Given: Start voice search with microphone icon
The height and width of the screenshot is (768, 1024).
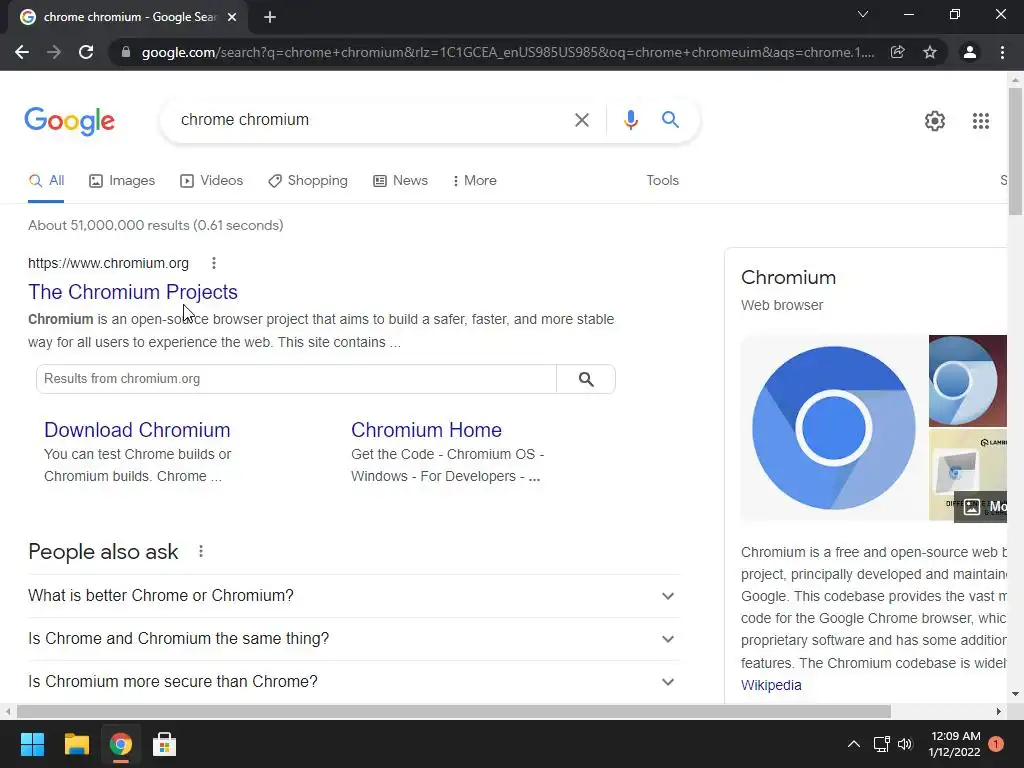Looking at the screenshot, I should point(630,120).
